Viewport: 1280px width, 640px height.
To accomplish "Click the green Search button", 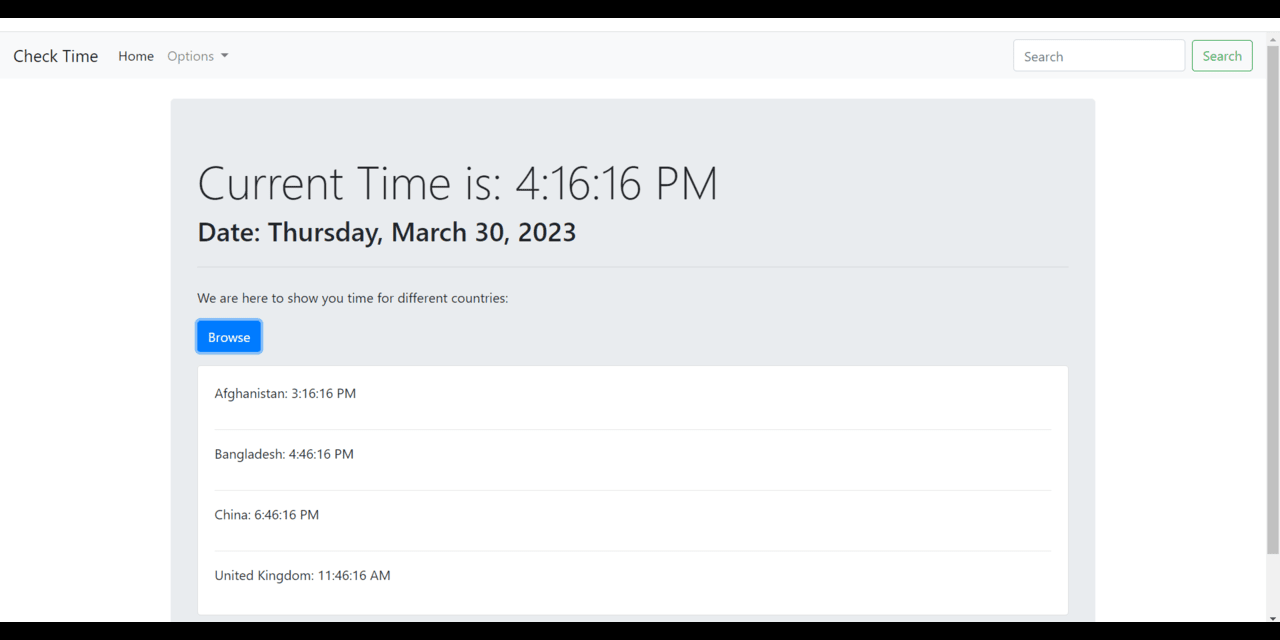I will (x=1222, y=55).
